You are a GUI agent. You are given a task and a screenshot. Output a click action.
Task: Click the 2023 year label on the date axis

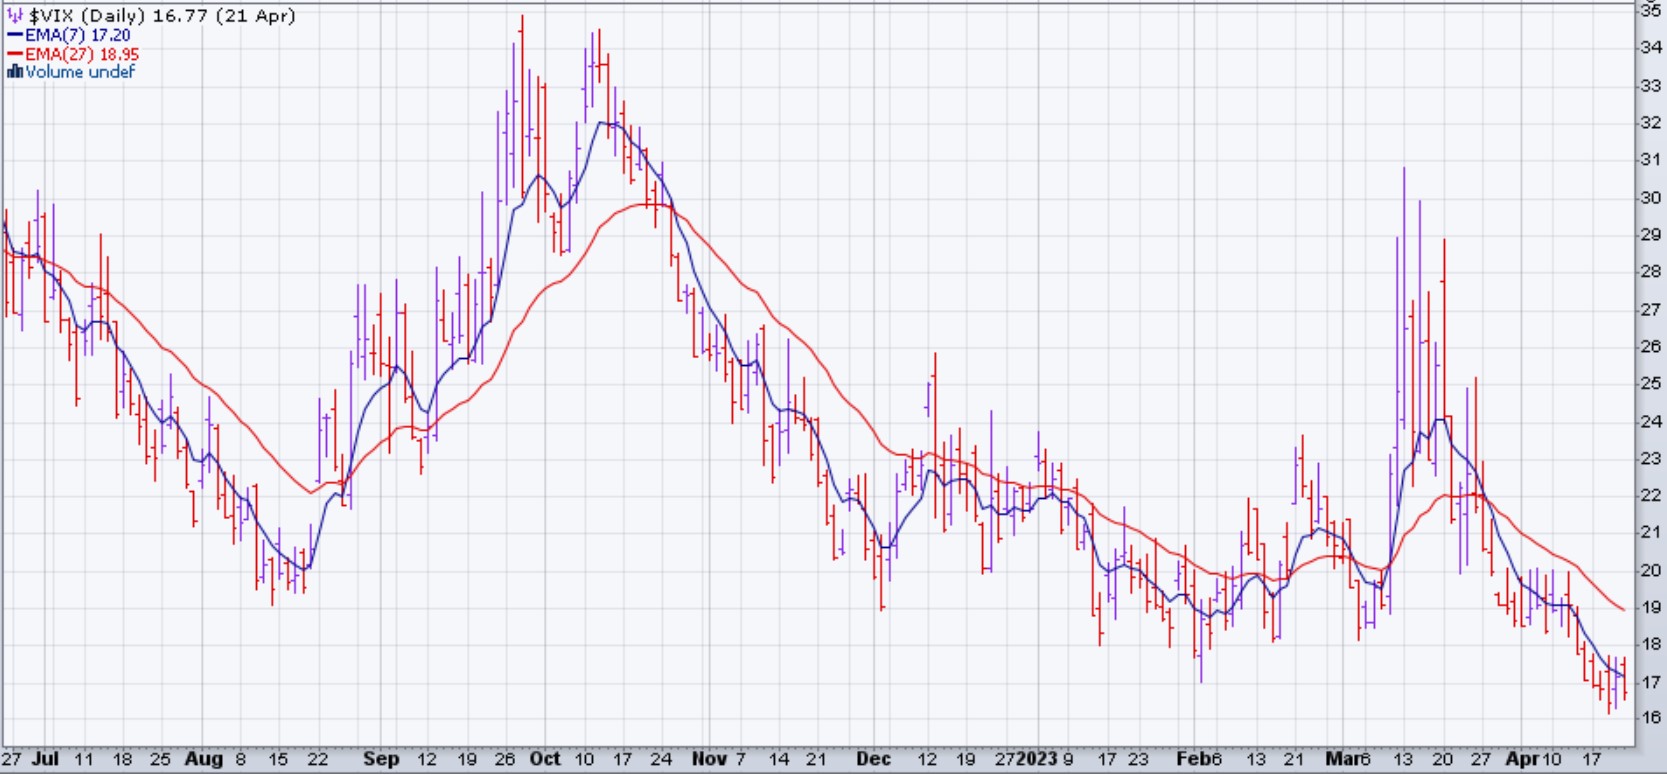point(1036,759)
